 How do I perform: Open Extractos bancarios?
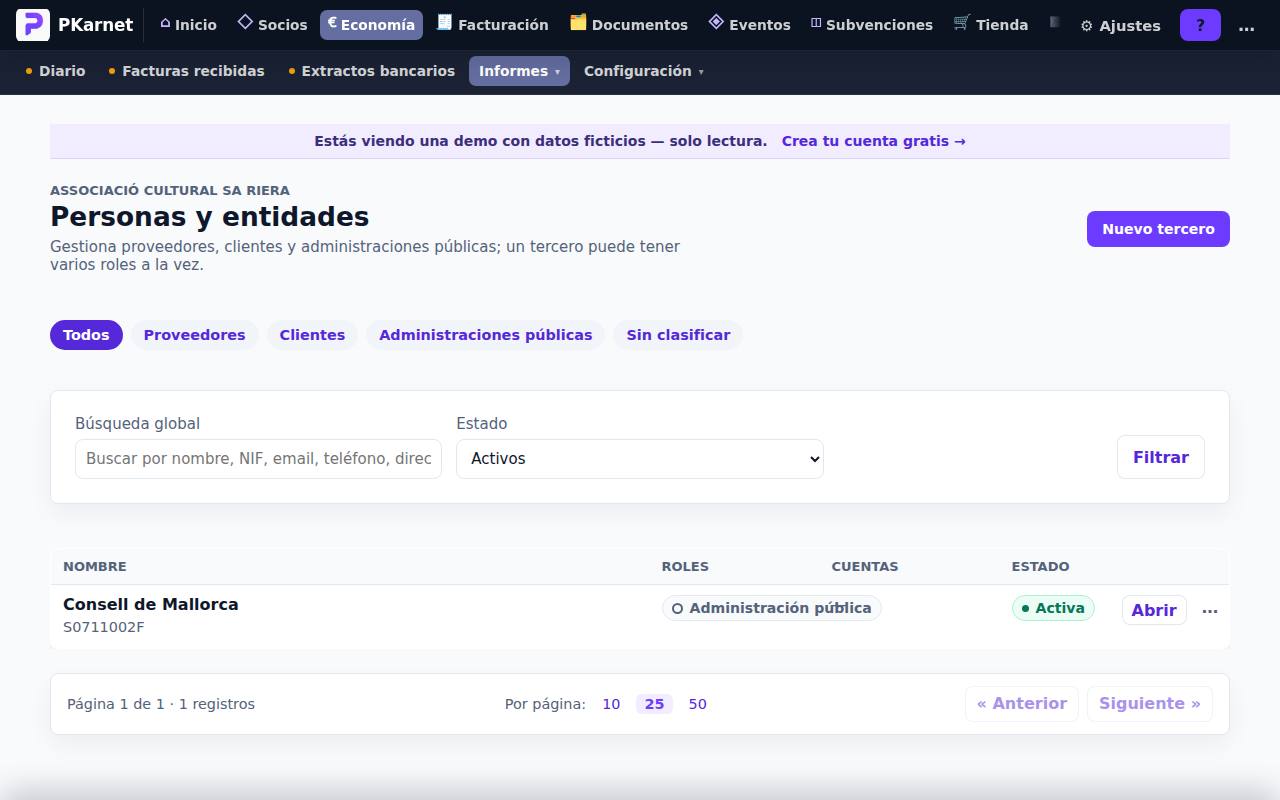pyautogui.click(x=371, y=71)
